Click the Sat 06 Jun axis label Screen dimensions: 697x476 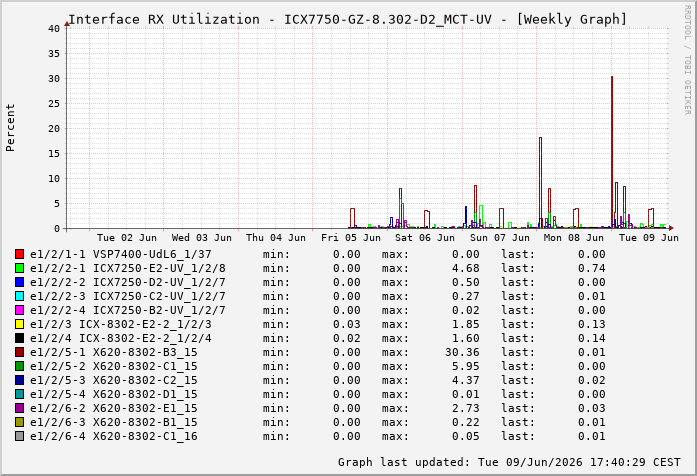point(425,238)
